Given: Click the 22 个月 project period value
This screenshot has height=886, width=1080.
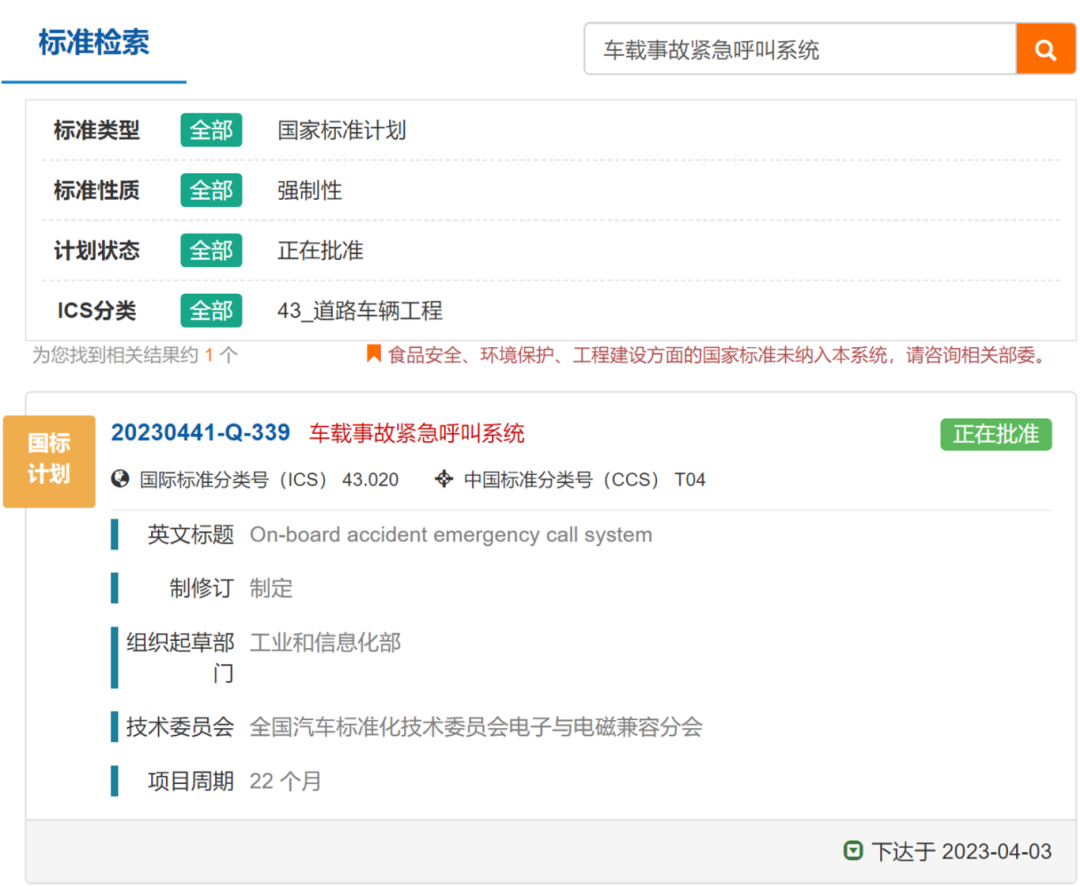Looking at the screenshot, I should (x=285, y=781).
